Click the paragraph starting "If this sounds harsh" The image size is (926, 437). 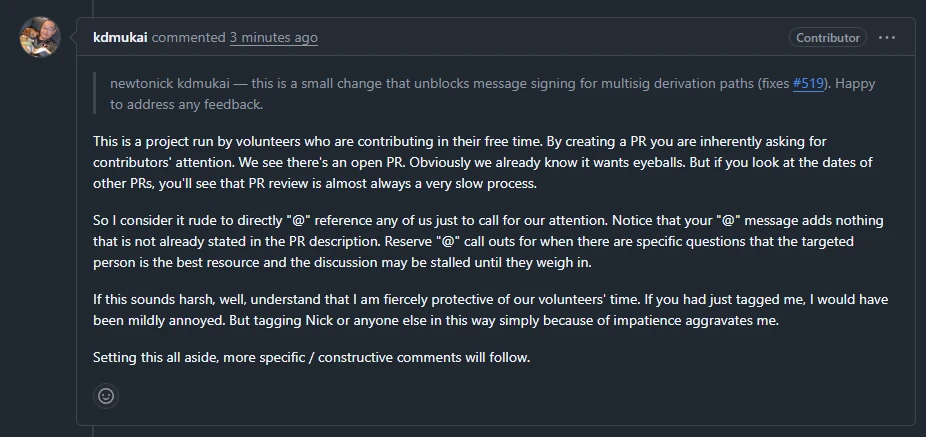tap(400, 308)
